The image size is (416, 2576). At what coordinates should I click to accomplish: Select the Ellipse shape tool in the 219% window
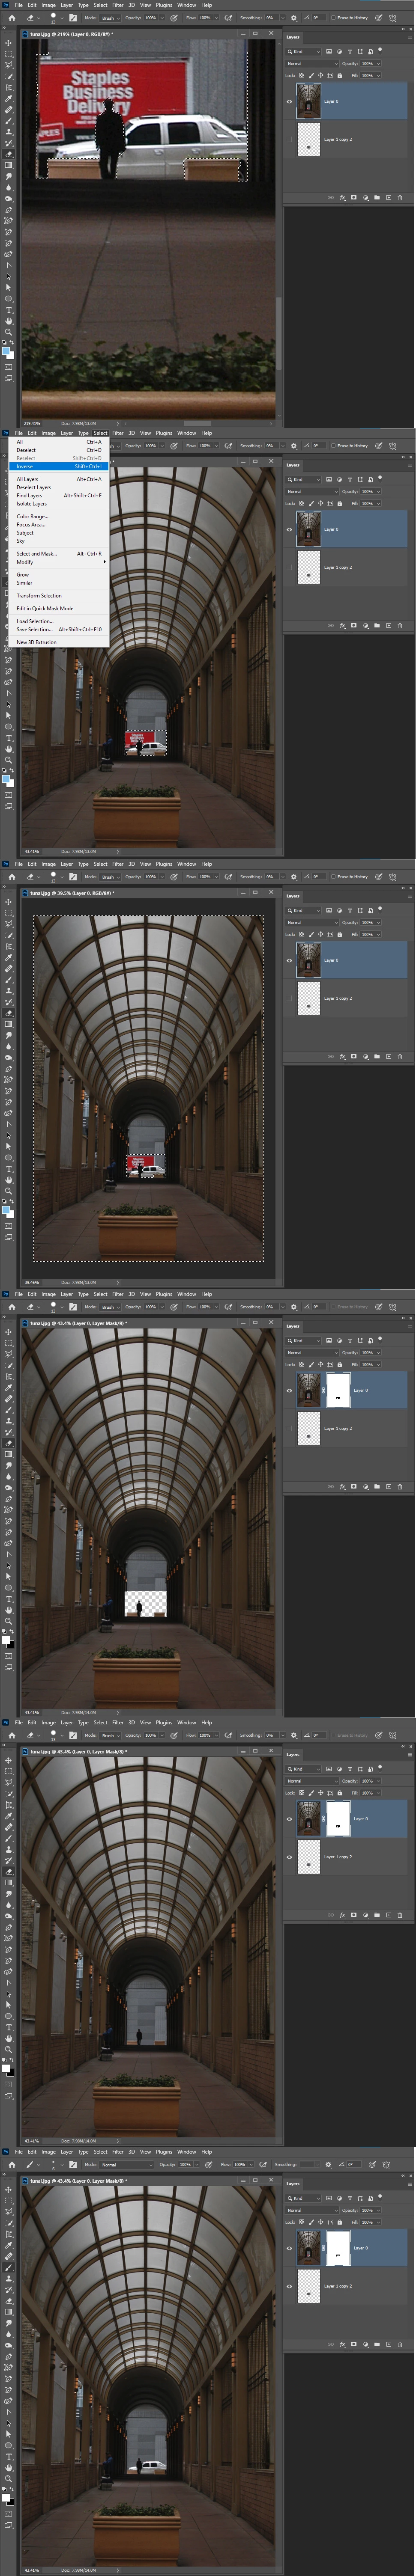coord(8,299)
